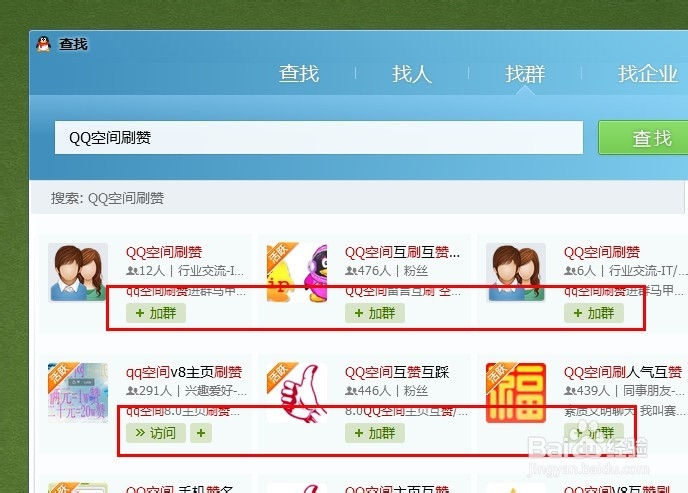
Task: Go to the 找企业 tab
Action: (x=647, y=73)
